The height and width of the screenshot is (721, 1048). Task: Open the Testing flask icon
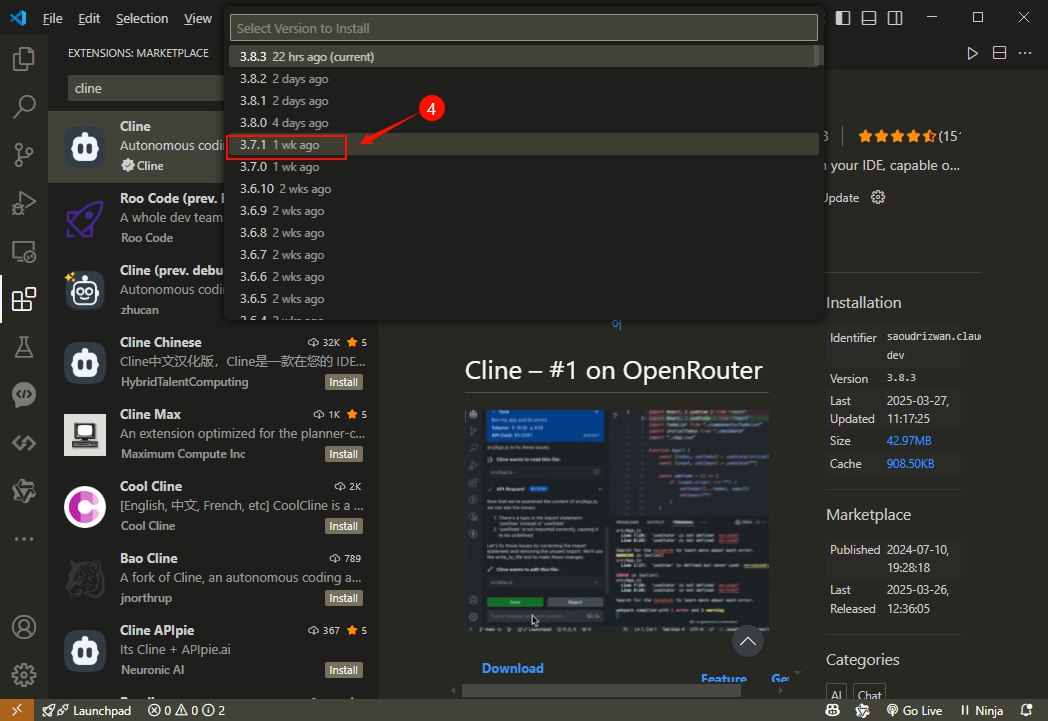pos(24,347)
